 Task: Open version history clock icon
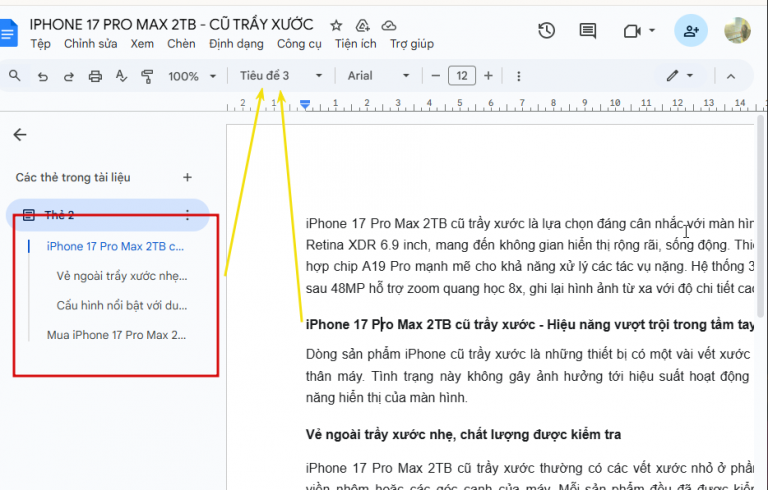(x=546, y=31)
